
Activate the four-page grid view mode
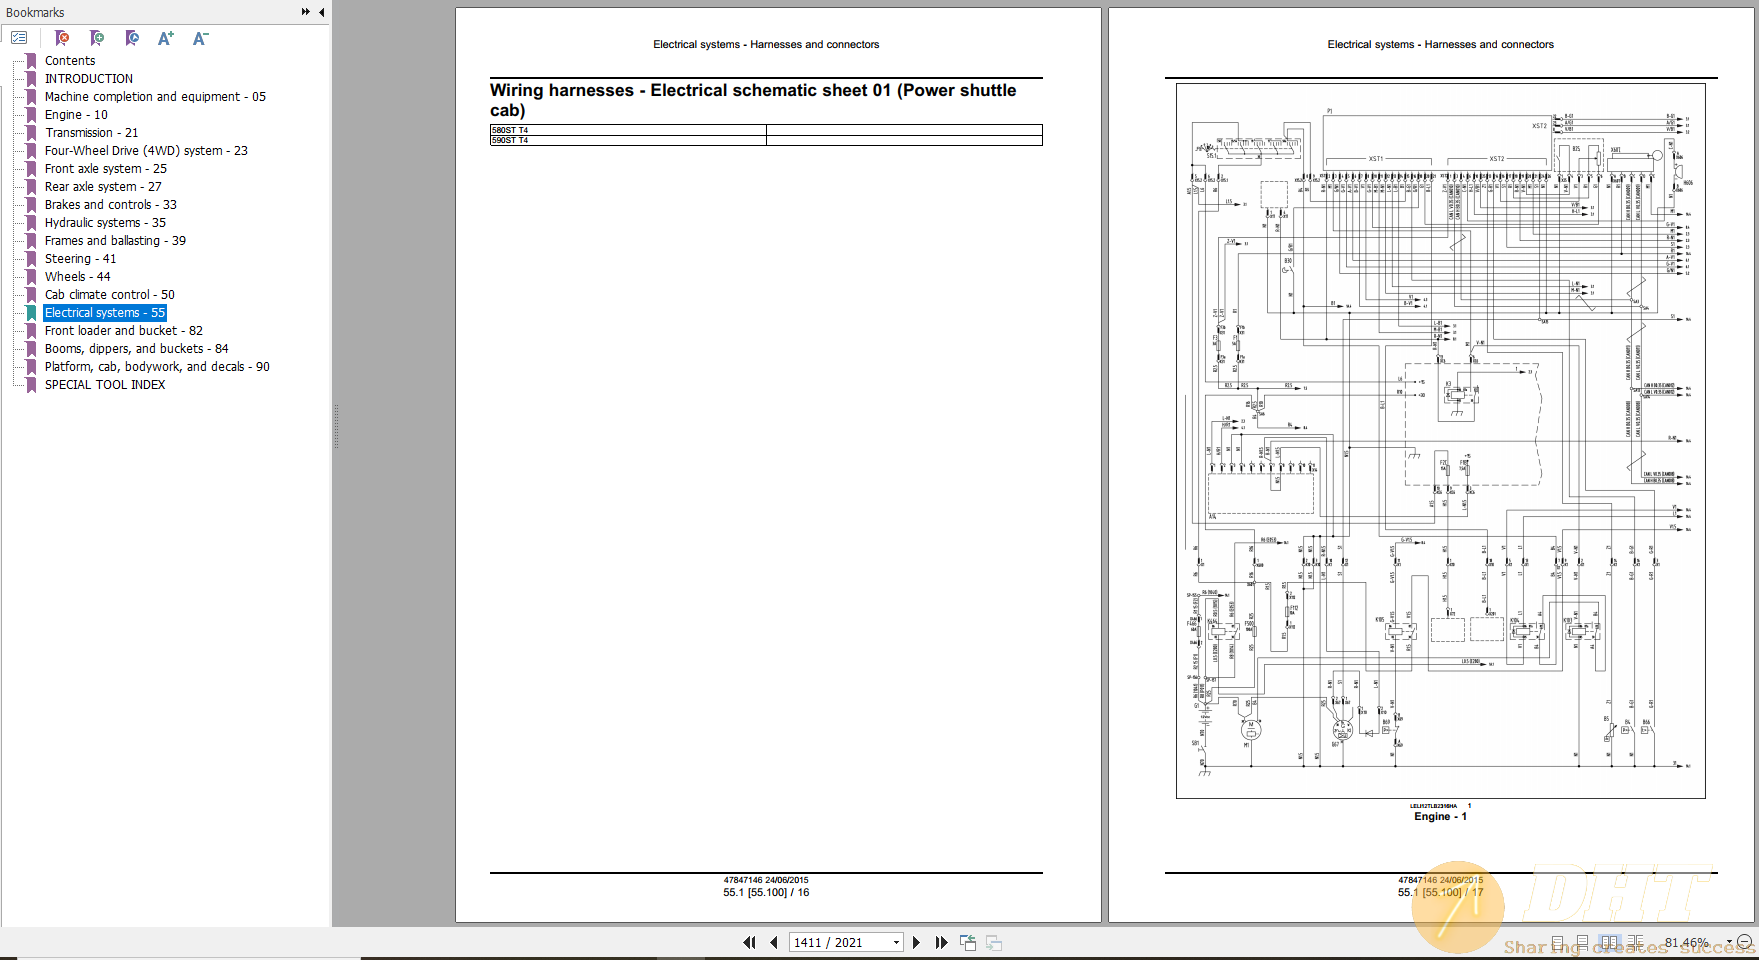1636,942
